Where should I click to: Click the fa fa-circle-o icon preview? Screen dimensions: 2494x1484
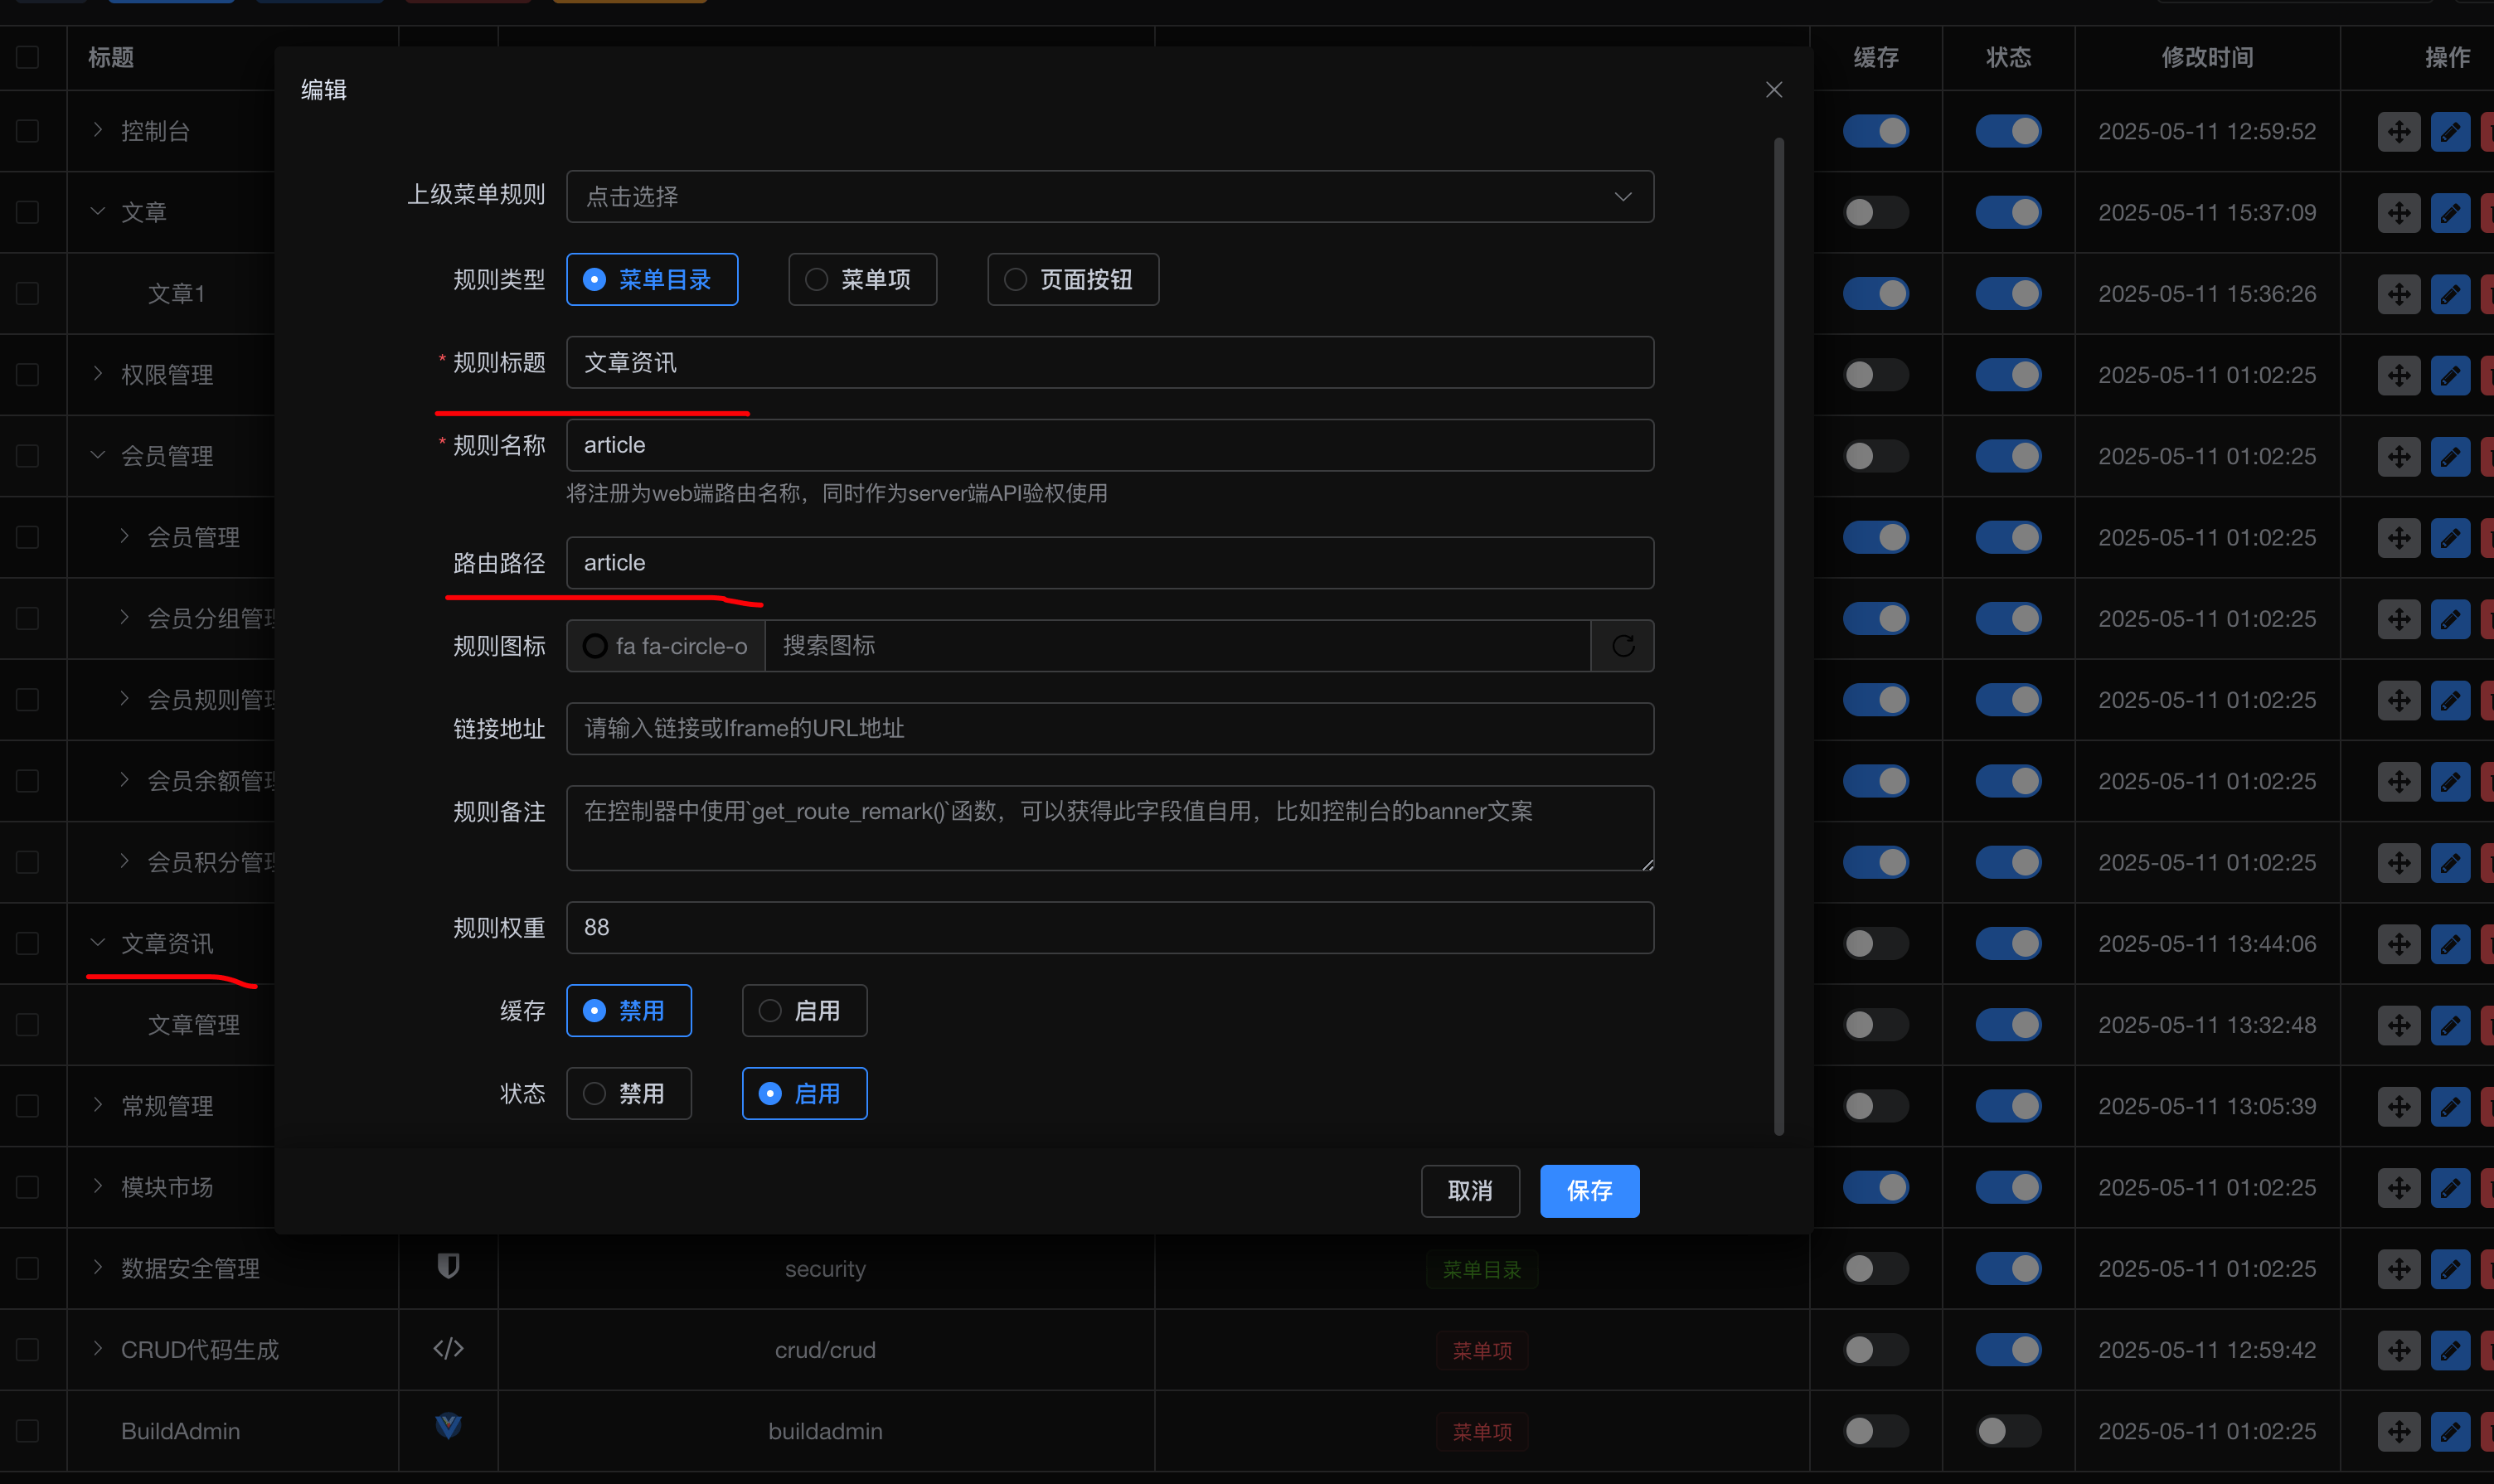click(595, 646)
